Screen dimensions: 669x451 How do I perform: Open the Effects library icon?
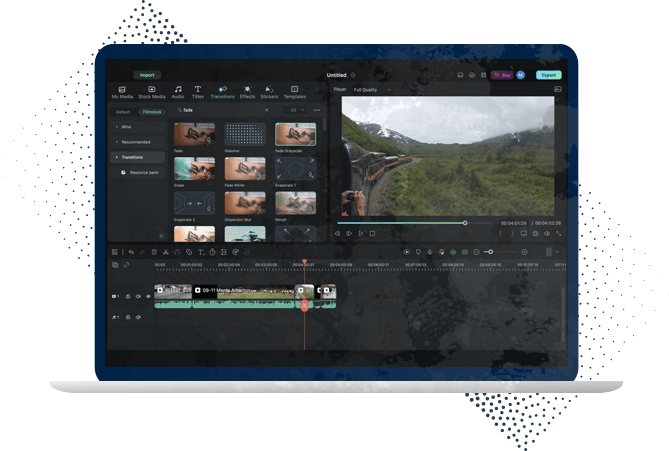coord(247,92)
